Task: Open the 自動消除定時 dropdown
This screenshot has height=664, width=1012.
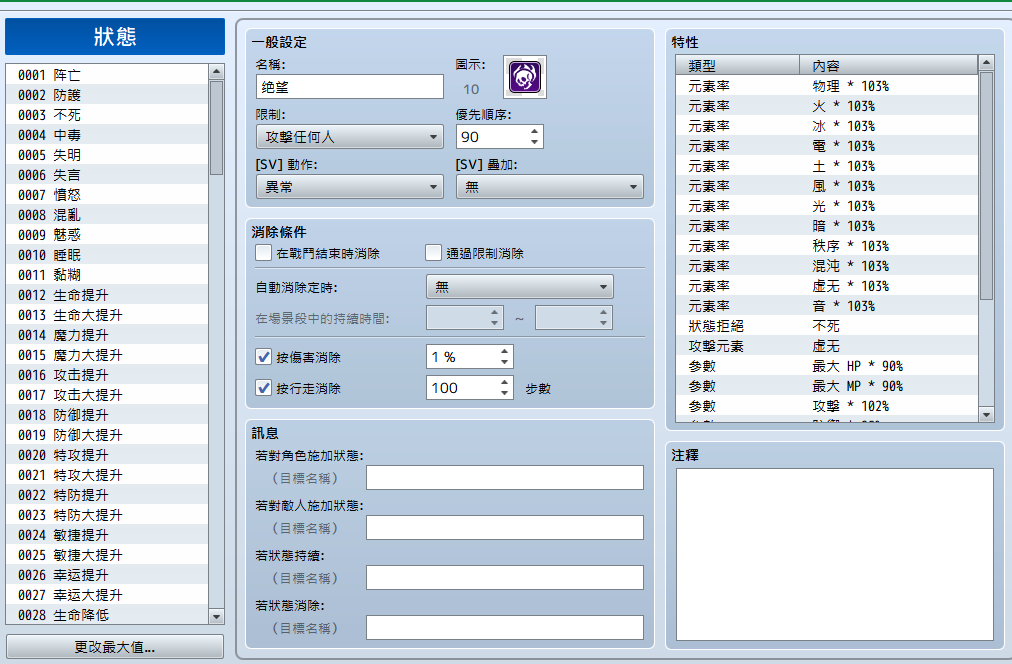Action: point(520,287)
